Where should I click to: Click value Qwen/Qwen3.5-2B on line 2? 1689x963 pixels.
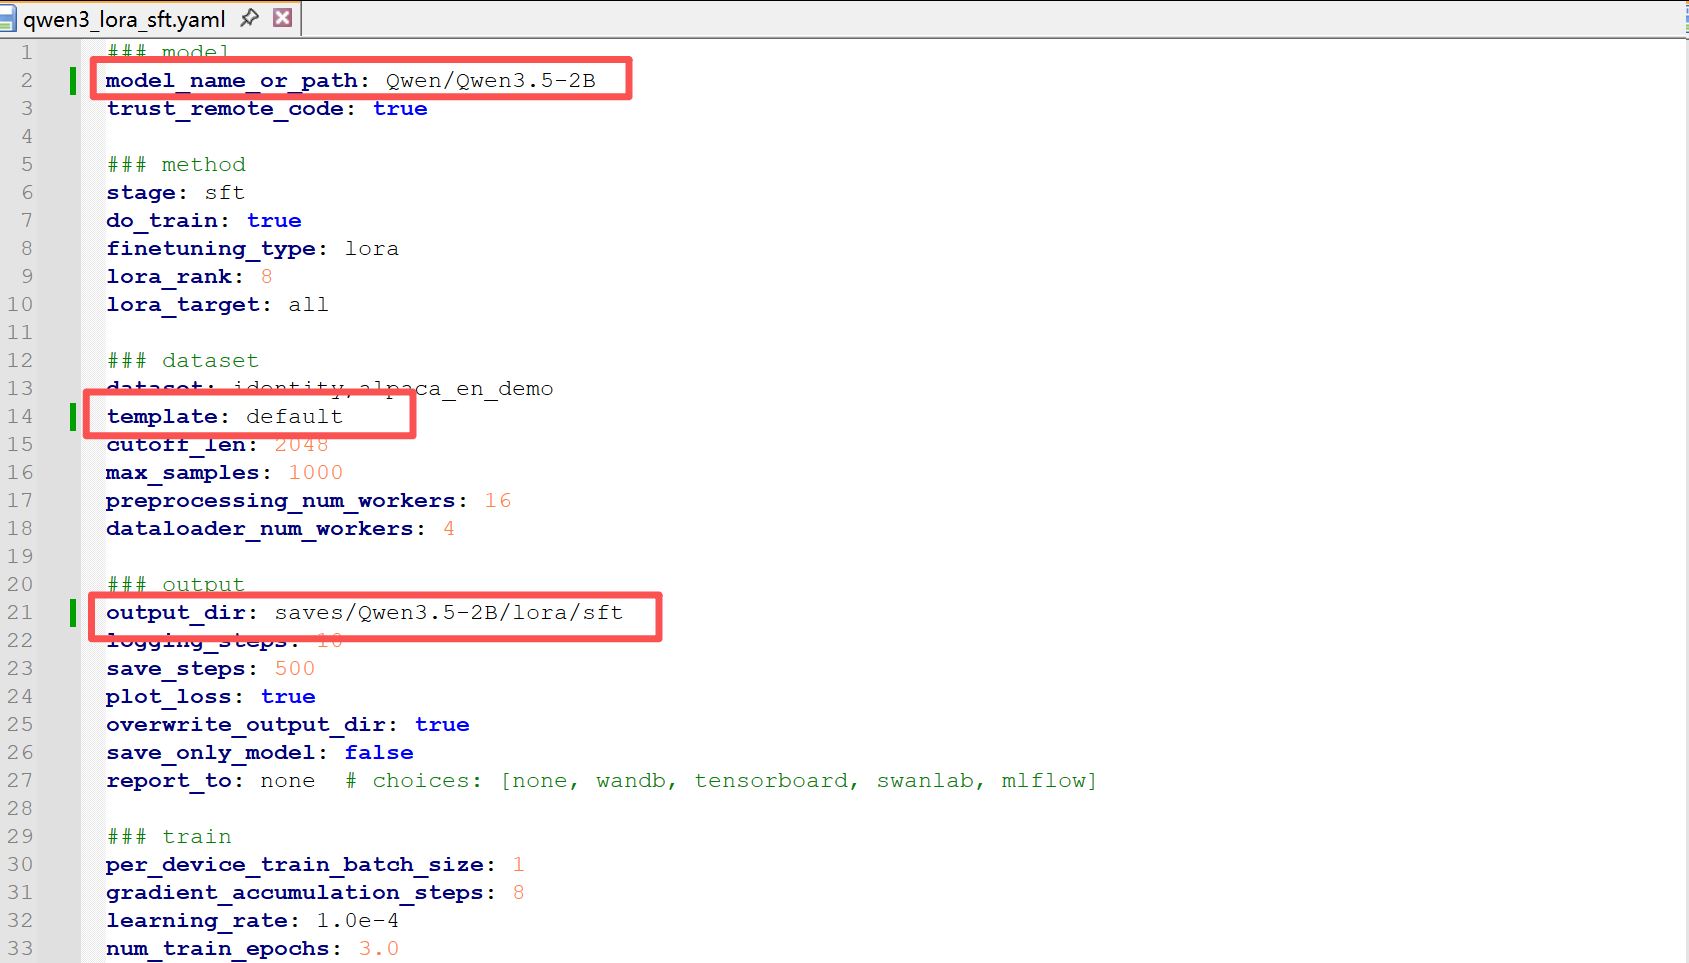(491, 81)
